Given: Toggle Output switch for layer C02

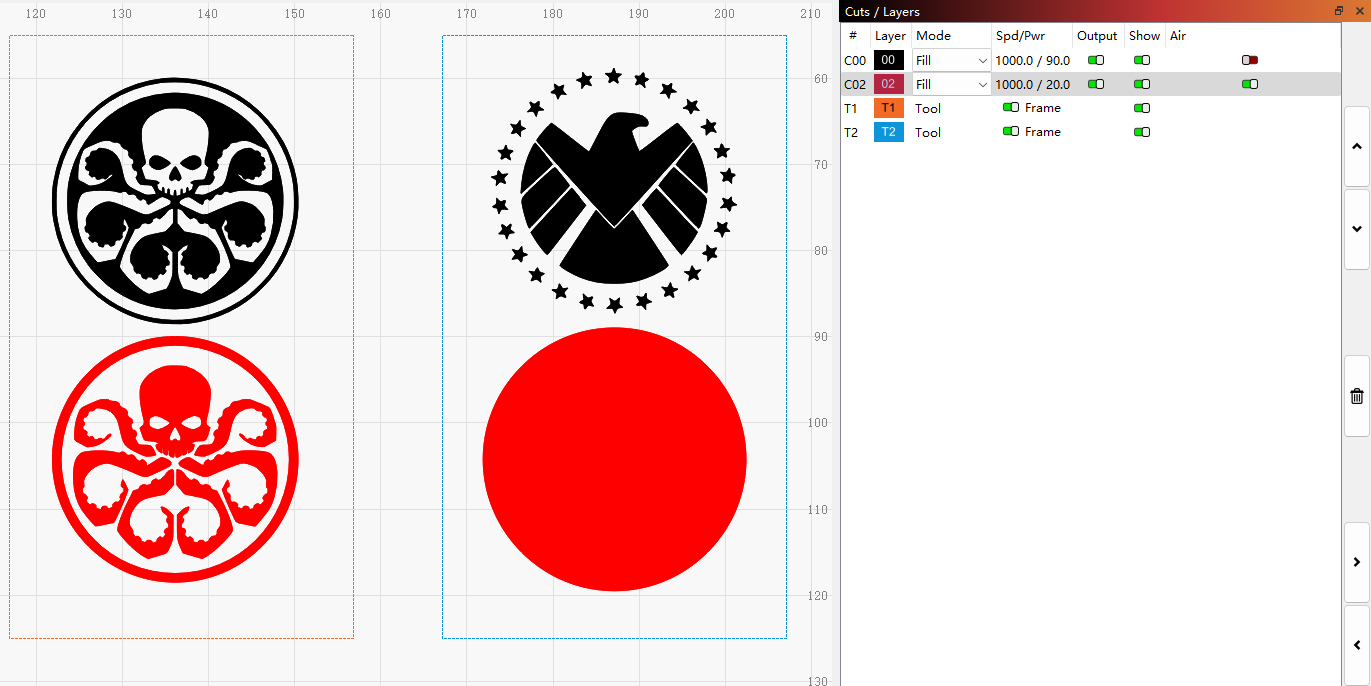Looking at the screenshot, I should point(1096,84).
